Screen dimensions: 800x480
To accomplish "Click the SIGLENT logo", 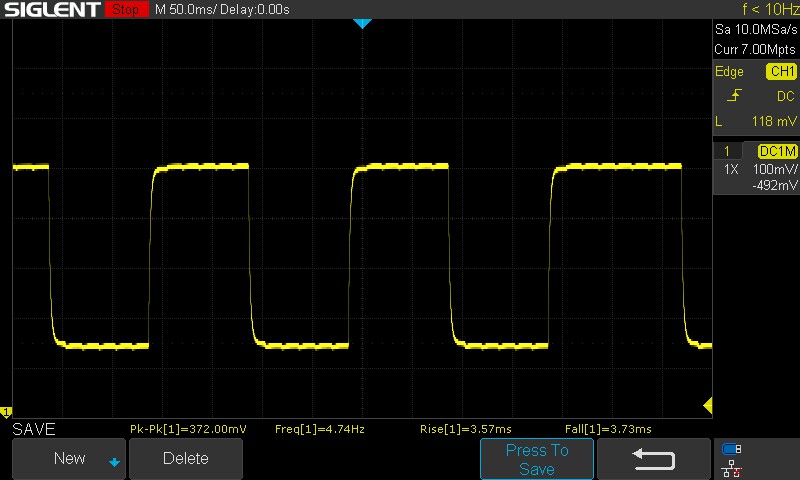I will (52, 9).
